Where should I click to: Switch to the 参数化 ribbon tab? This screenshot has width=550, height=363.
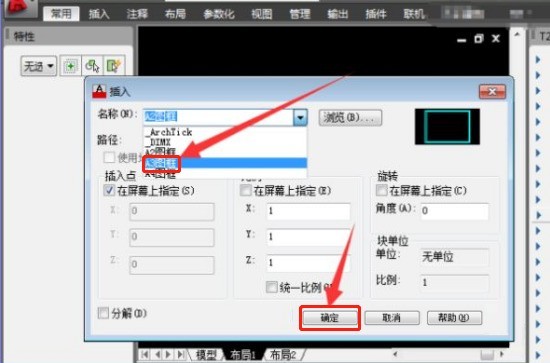[x=219, y=14]
